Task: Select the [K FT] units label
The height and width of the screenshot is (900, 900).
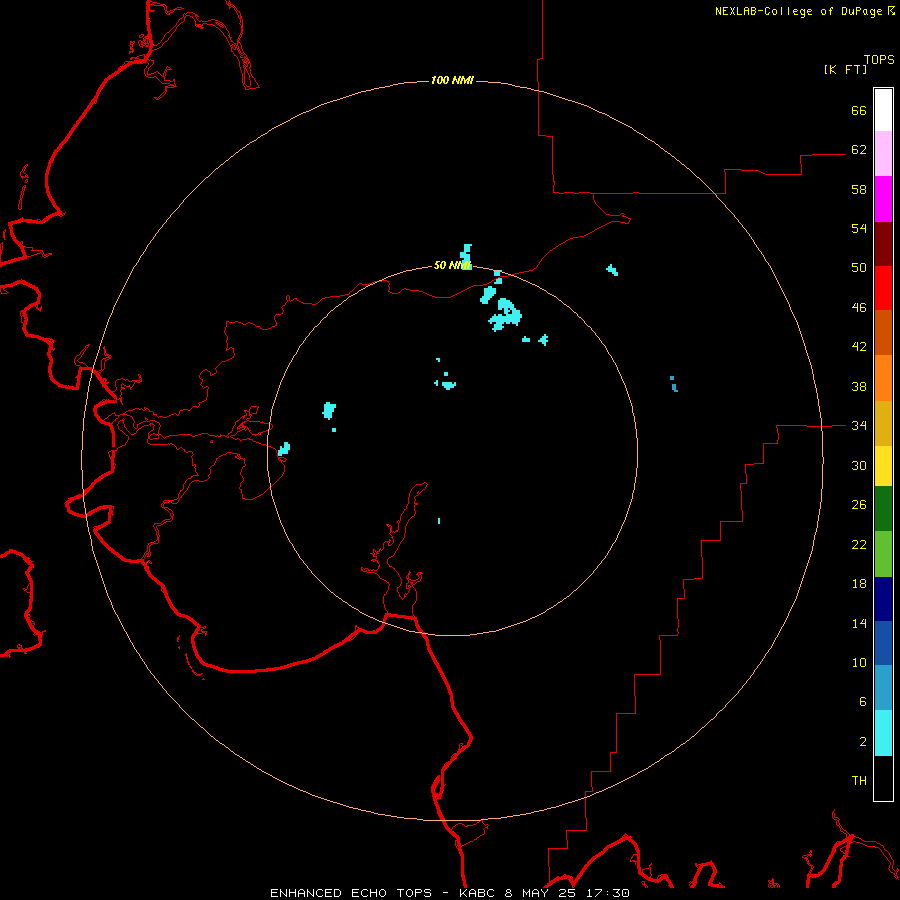Action: pyautogui.click(x=845, y=69)
